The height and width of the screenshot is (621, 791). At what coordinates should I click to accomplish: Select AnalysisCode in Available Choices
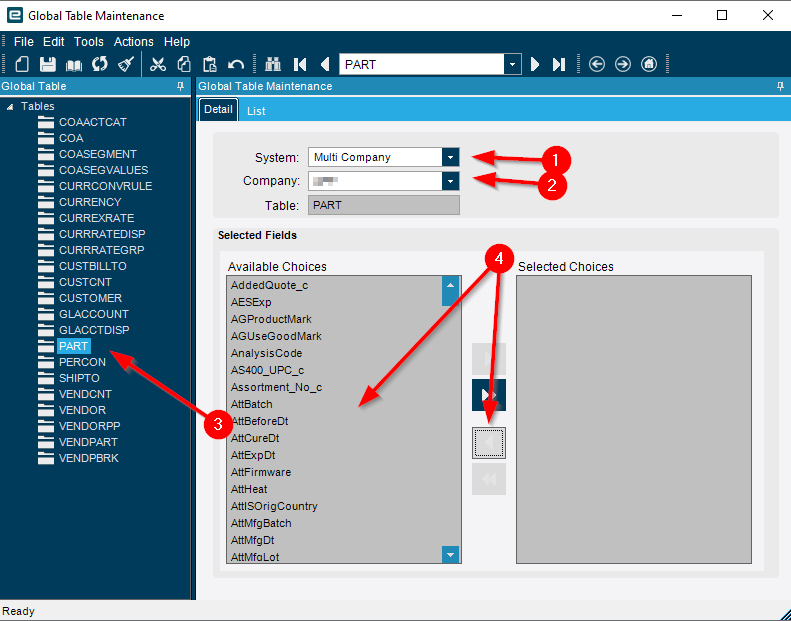tap(266, 353)
